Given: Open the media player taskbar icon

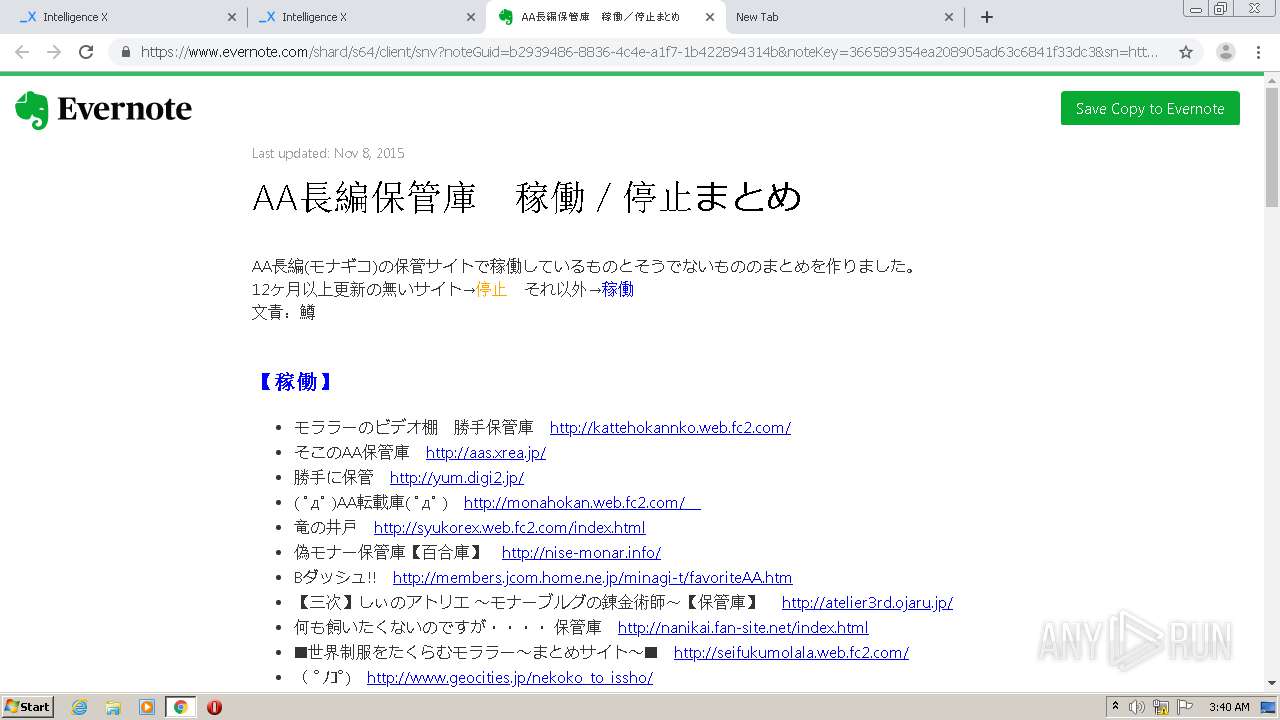Looking at the screenshot, I should point(147,707).
